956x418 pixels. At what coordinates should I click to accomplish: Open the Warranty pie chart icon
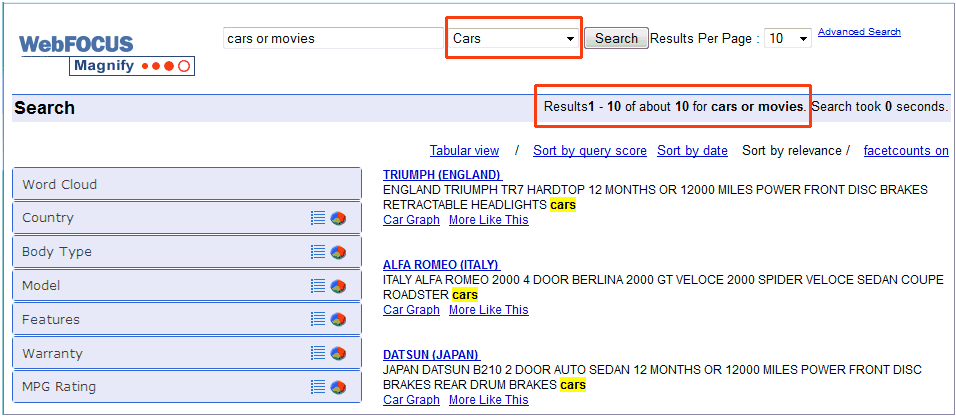[338, 353]
